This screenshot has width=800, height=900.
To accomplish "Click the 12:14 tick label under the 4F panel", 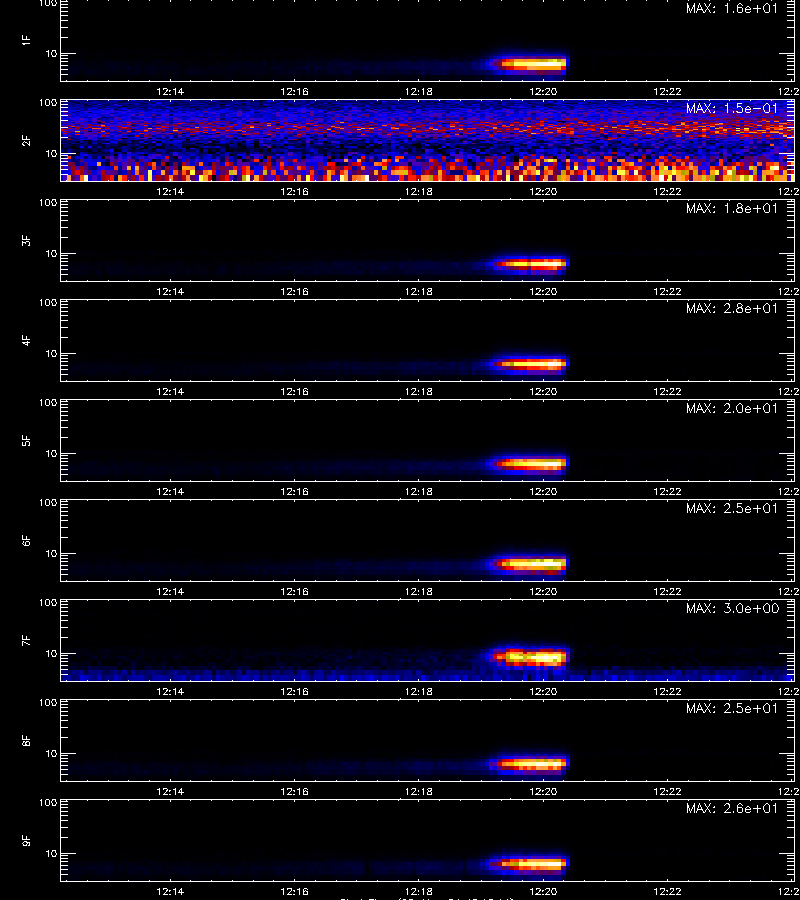I will point(170,391).
